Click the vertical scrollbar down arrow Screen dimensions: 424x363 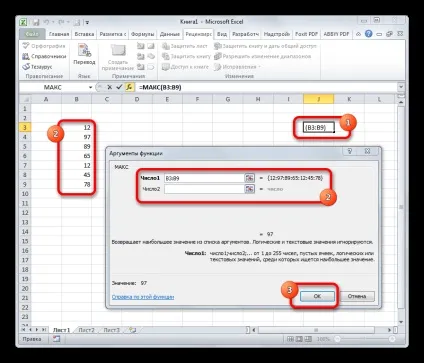pos(401,322)
